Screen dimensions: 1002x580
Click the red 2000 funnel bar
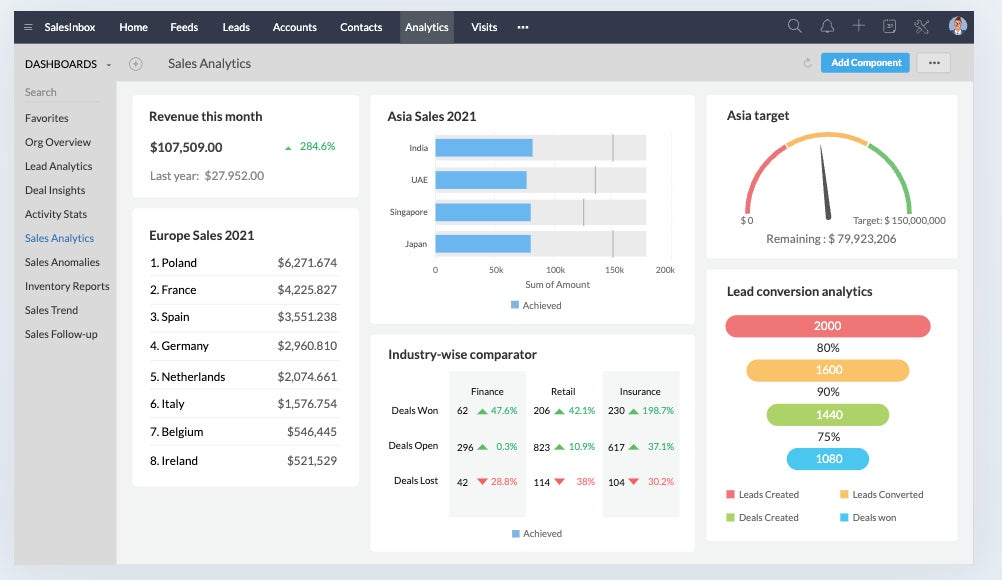(828, 326)
